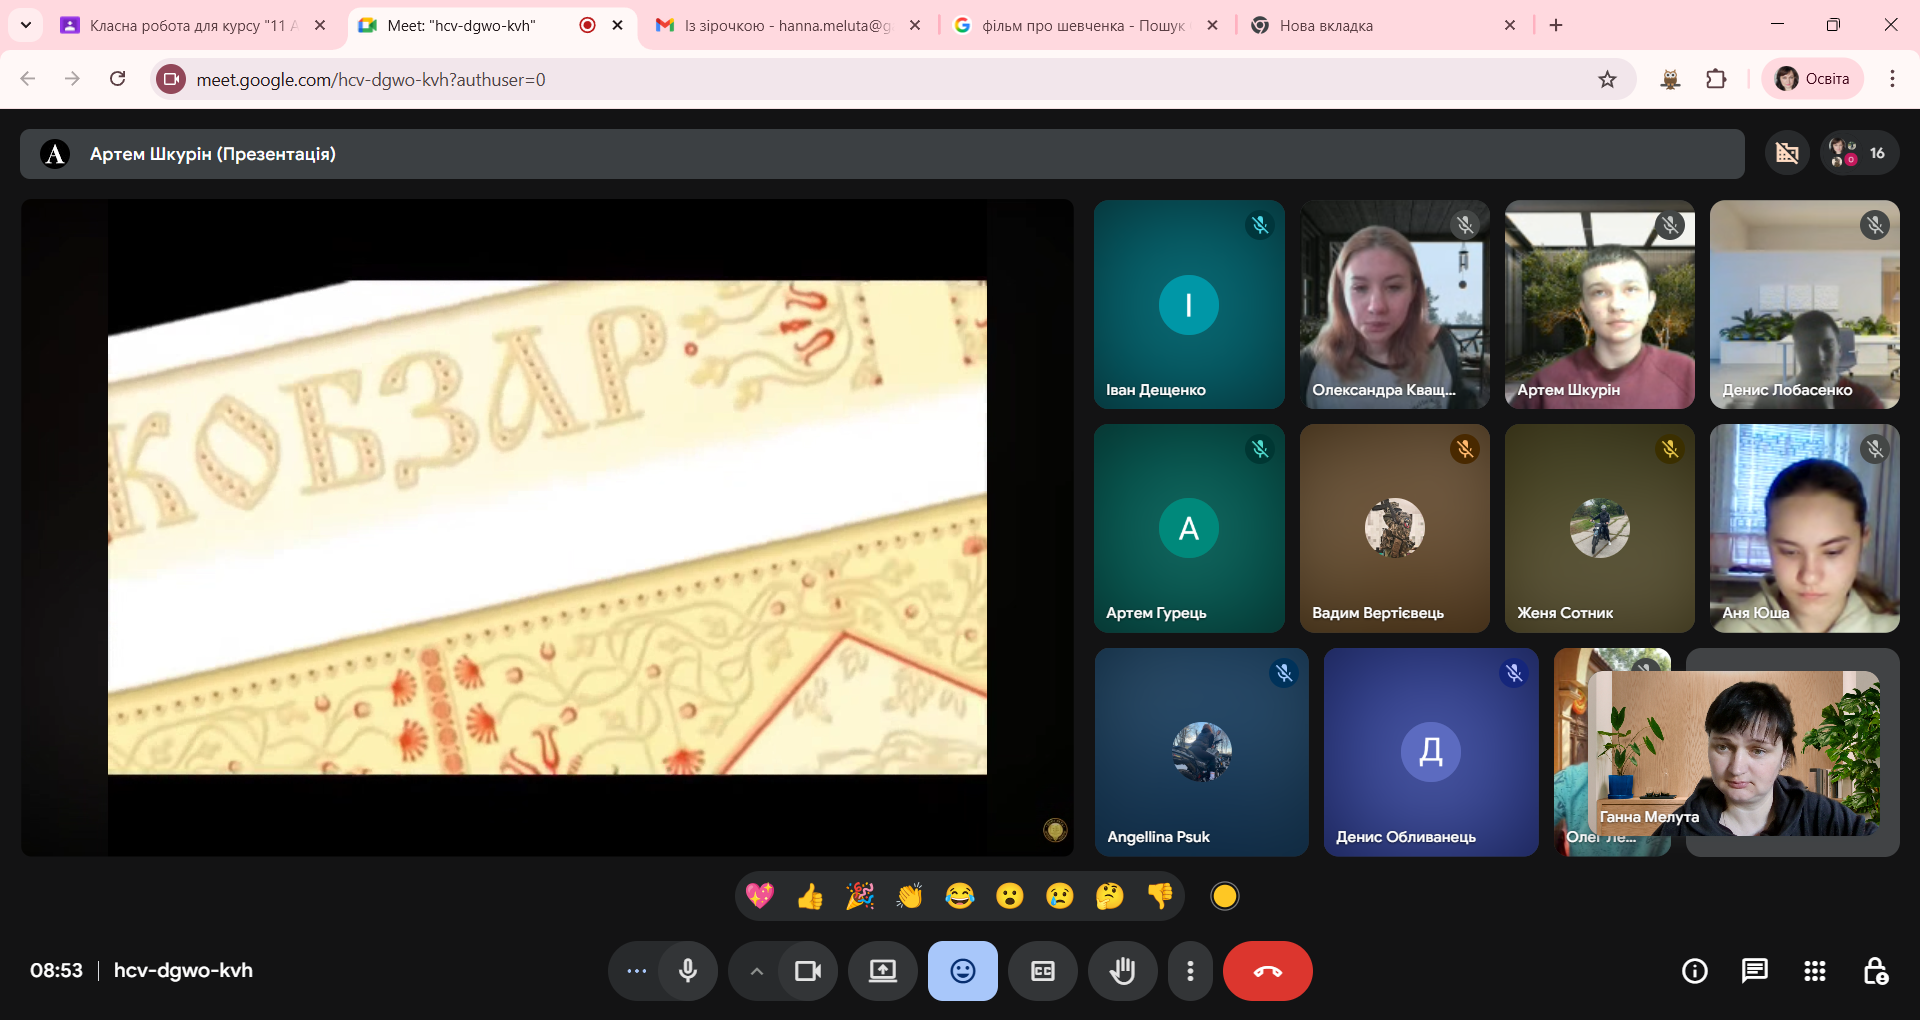Toggle closed captions
Viewport: 1920px width, 1020px height.
1042,971
